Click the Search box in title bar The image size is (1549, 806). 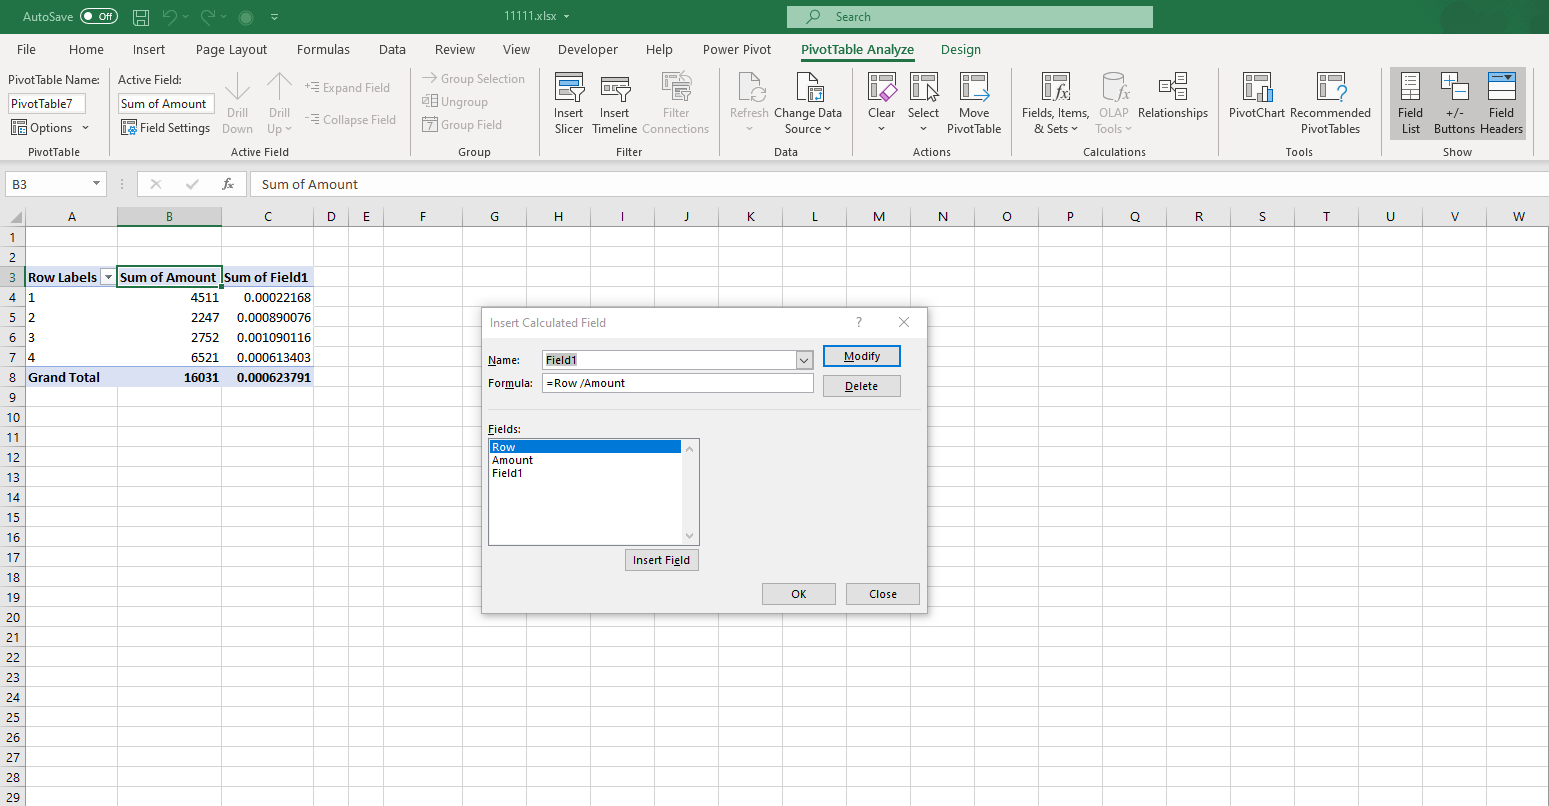(x=969, y=17)
